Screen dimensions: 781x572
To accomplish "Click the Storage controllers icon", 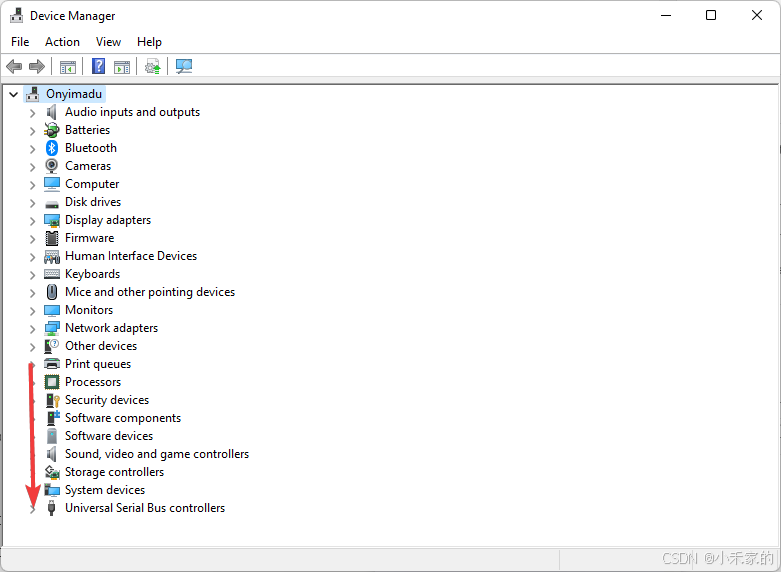I will tap(52, 472).
